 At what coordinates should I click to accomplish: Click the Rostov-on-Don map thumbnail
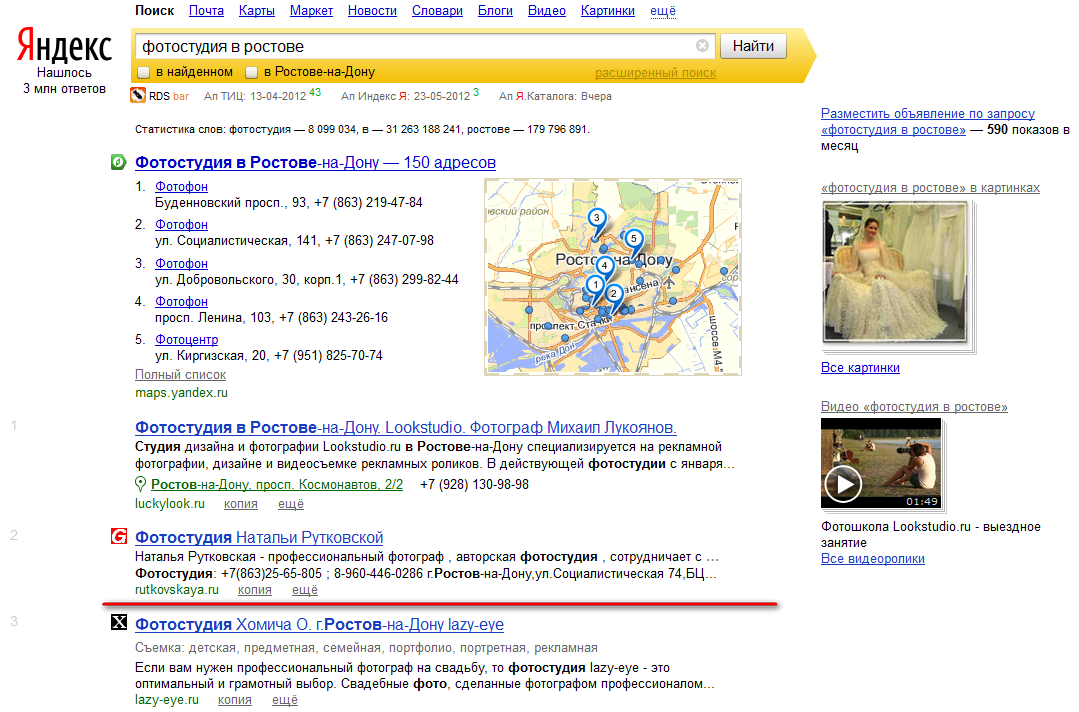(613, 277)
